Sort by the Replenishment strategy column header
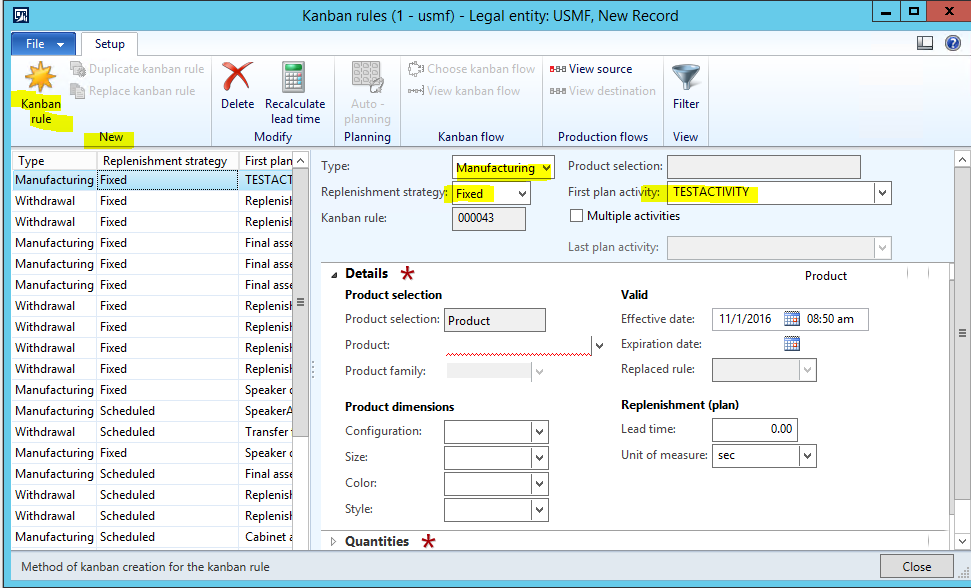This screenshot has width=971, height=588. pos(165,161)
